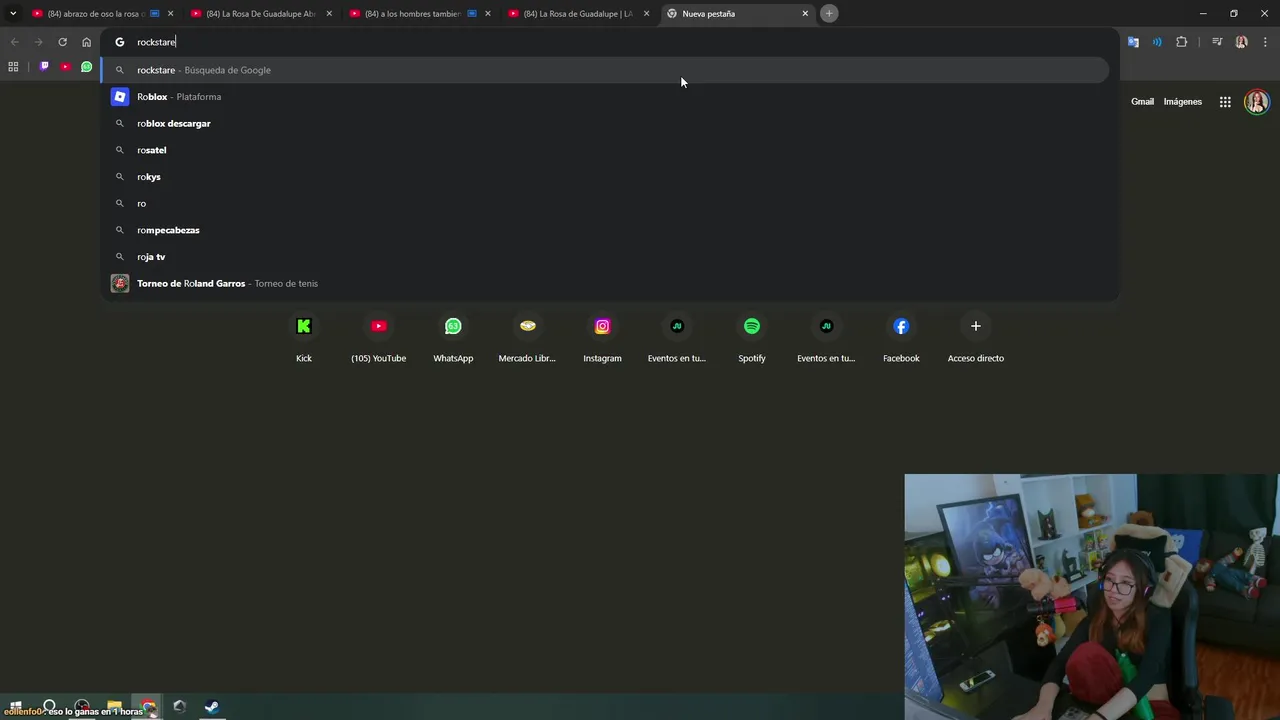Close the Nueva pestaña tab
The height and width of the screenshot is (720, 1280).
click(805, 13)
